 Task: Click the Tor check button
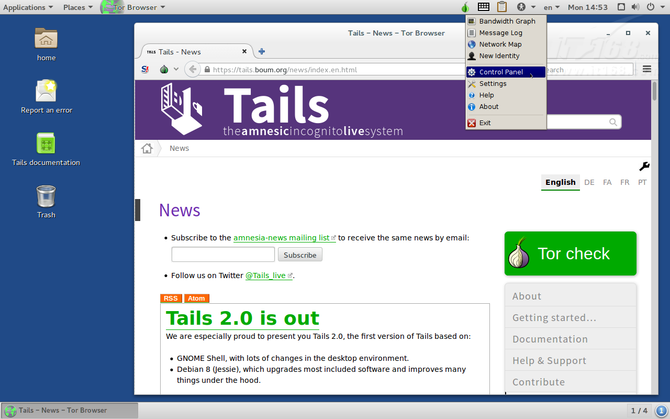click(x=570, y=253)
